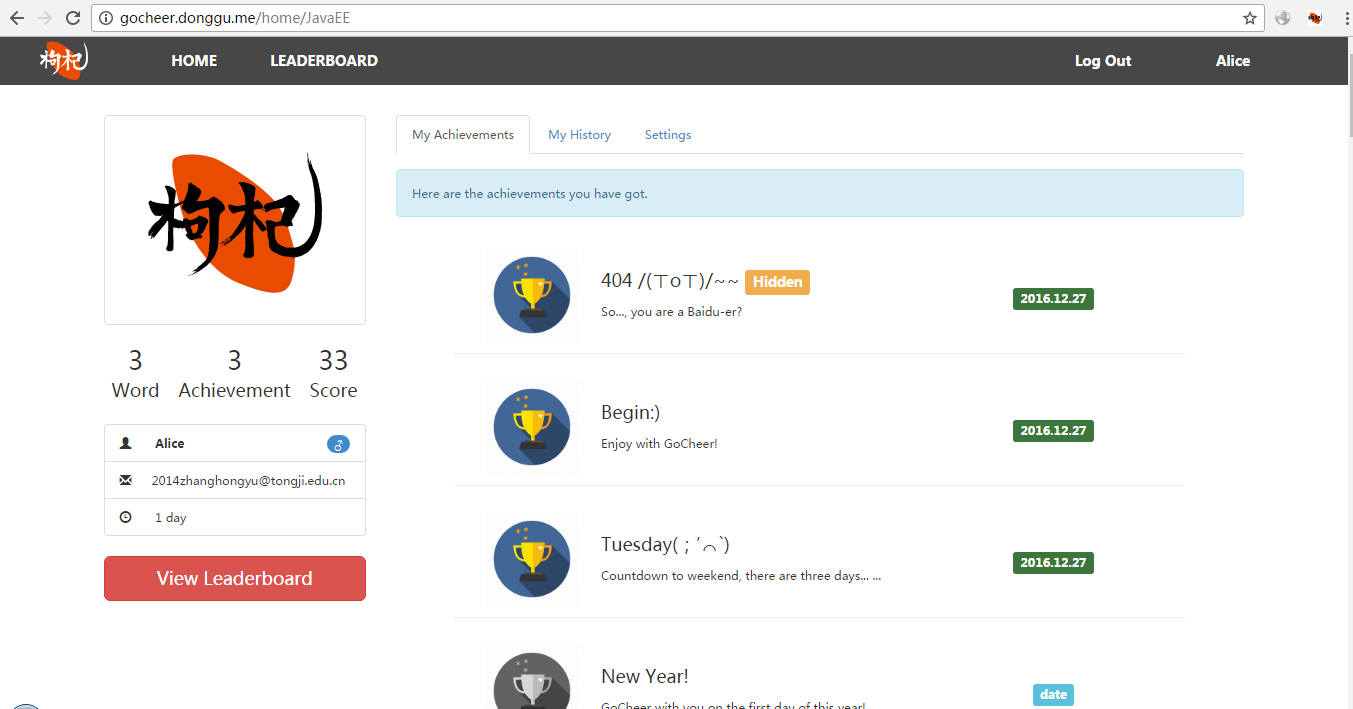The width and height of the screenshot is (1353, 709).
Task: Click Log Out in navbar
Action: 1103,61
